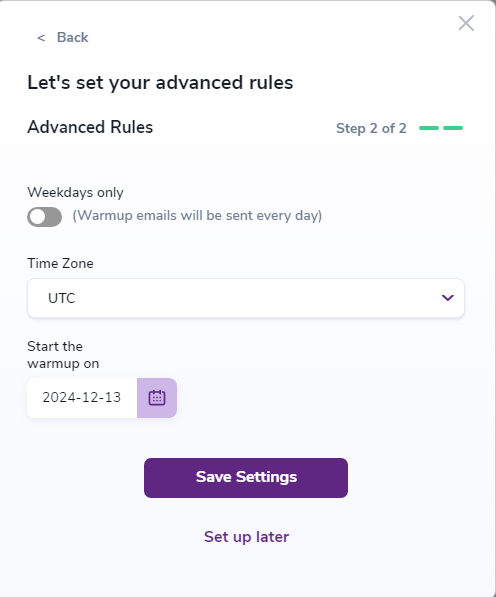This screenshot has height=597, width=496.
Task: Select the UTC value text
Action: tap(62, 298)
